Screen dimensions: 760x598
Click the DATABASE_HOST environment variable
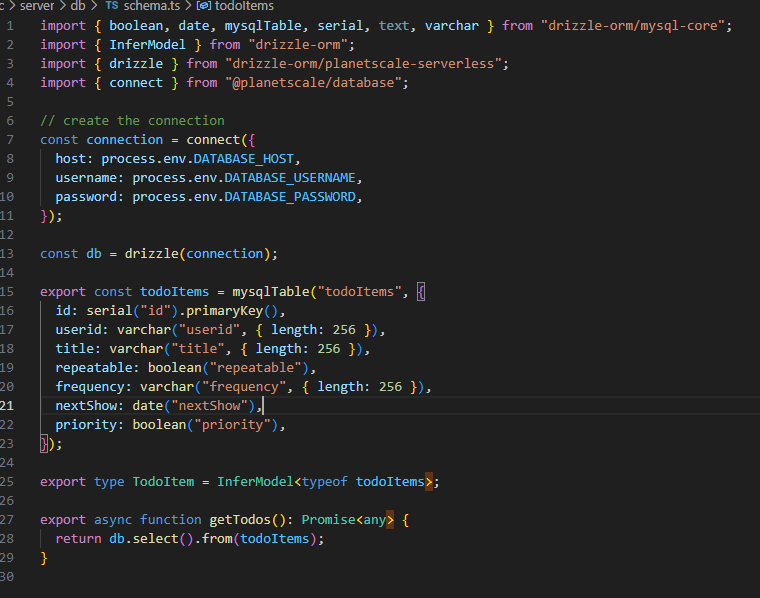click(x=247, y=158)
